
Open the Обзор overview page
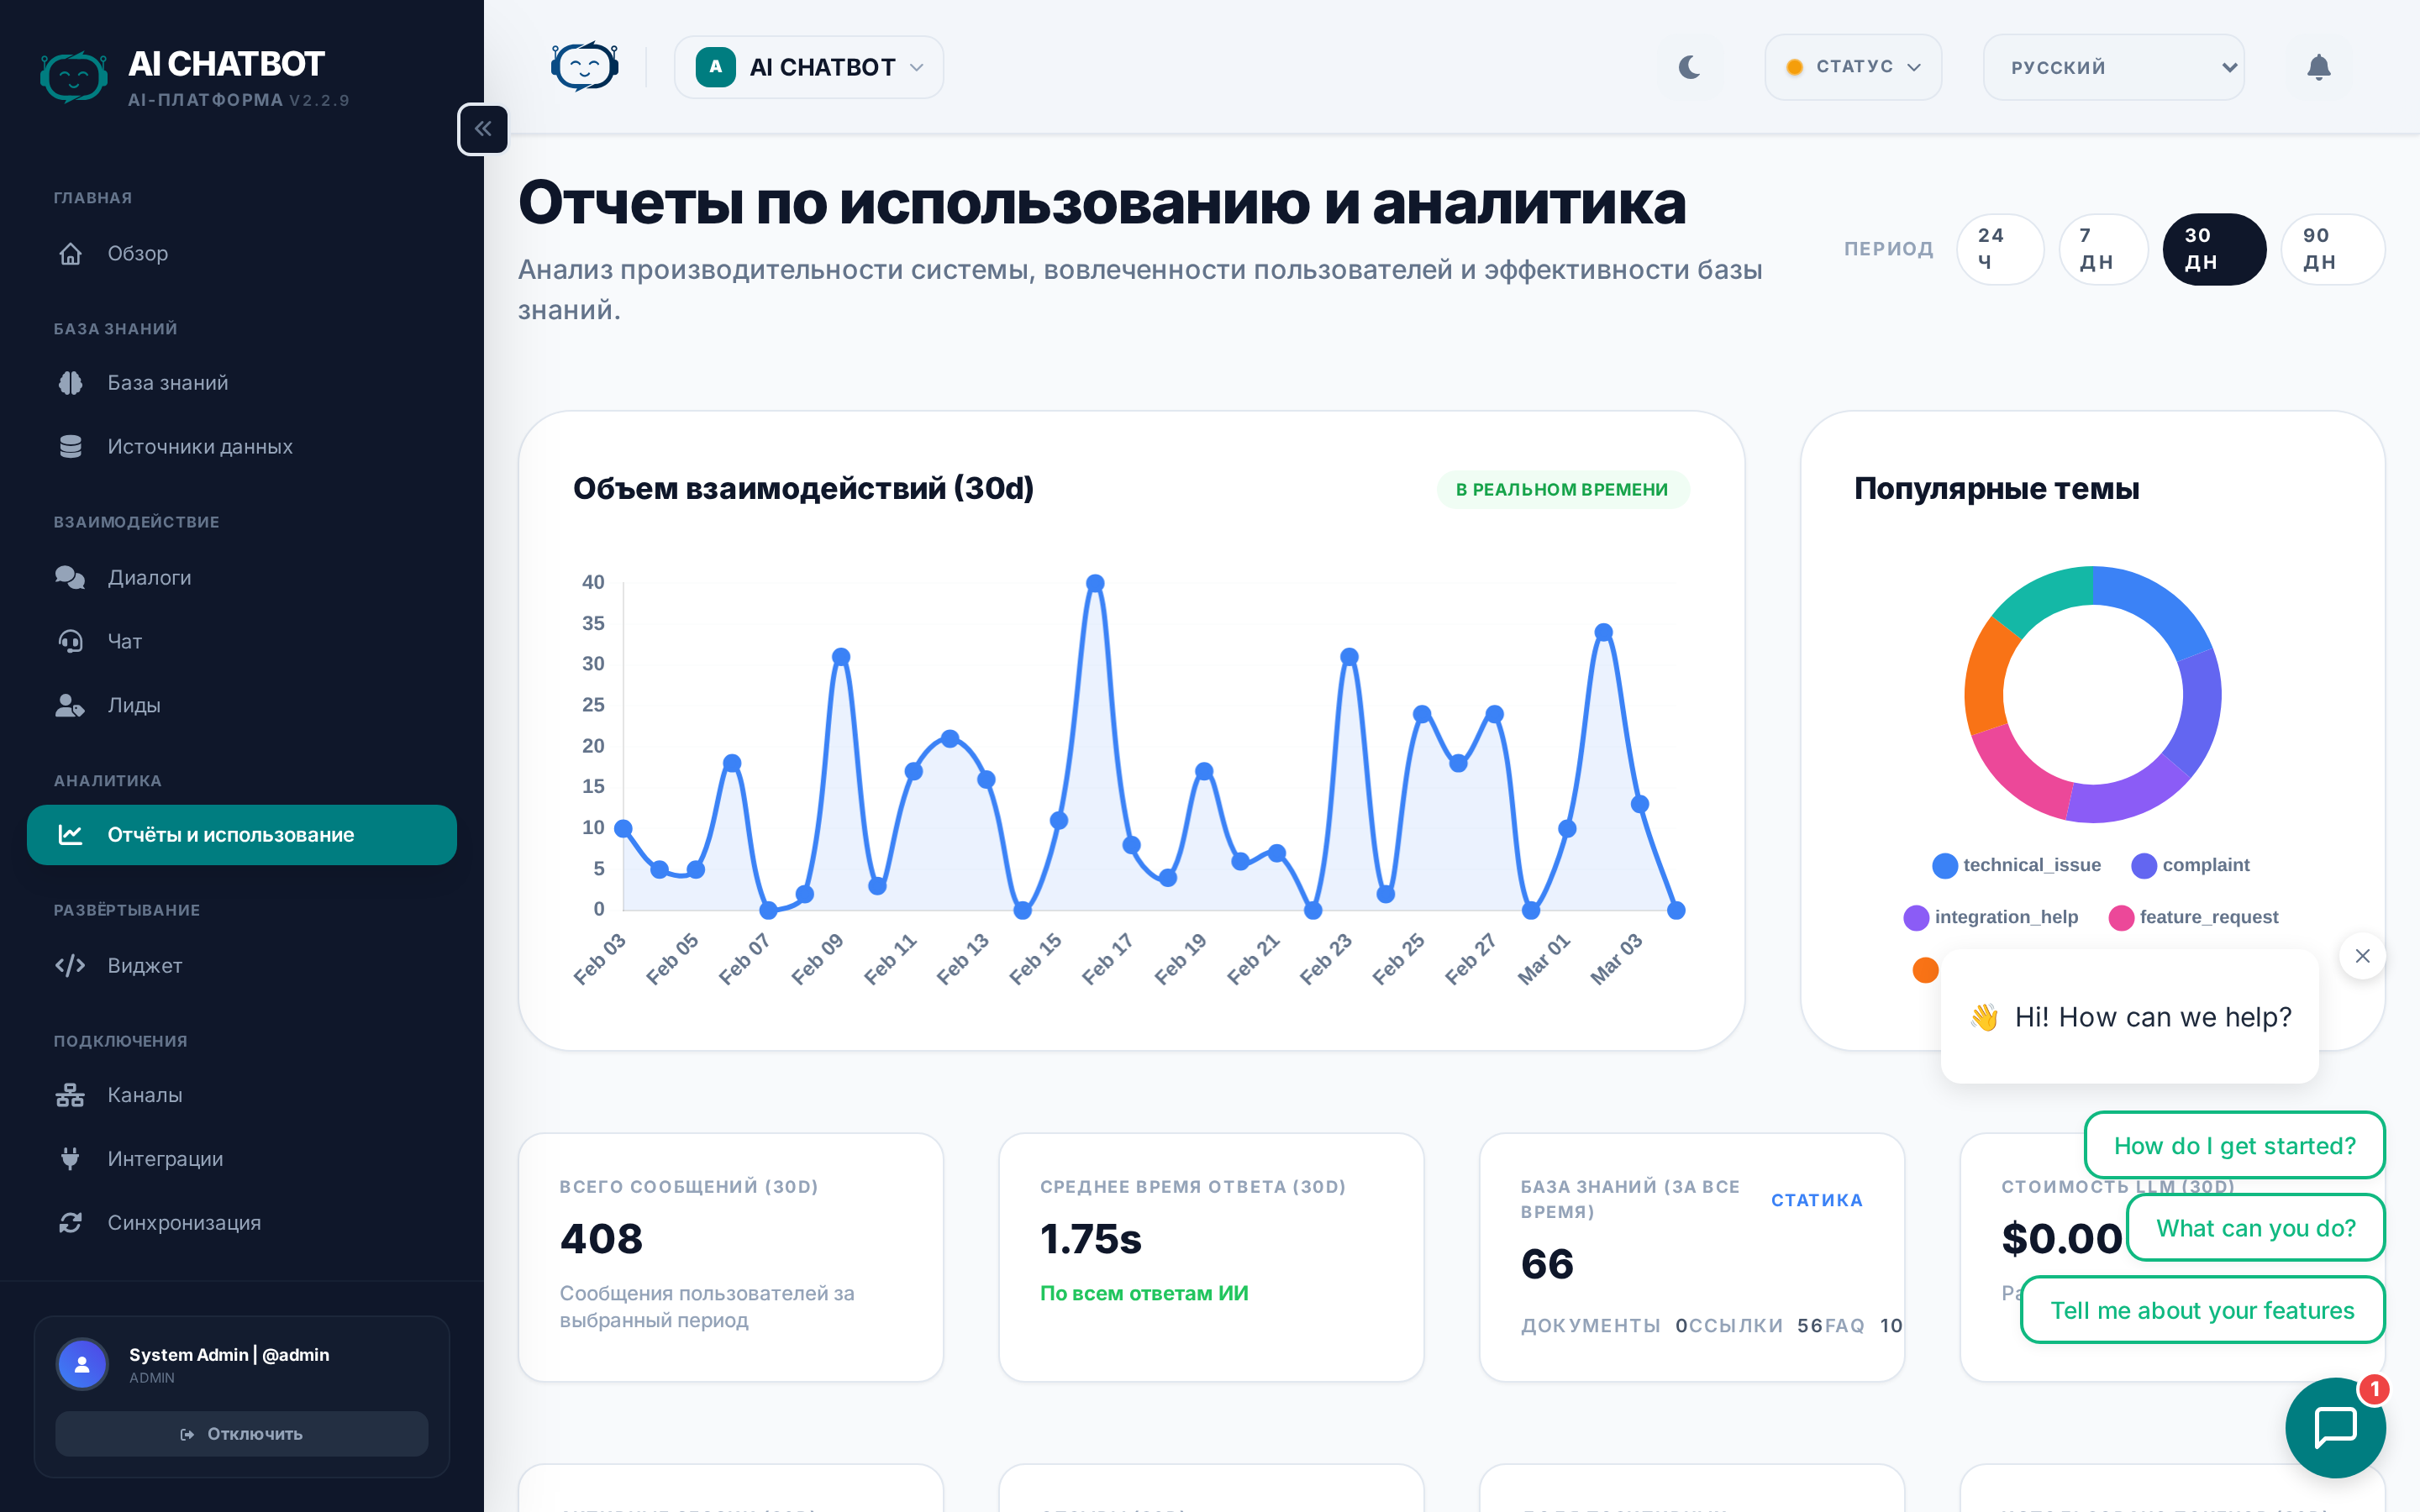tap(137, 252)
